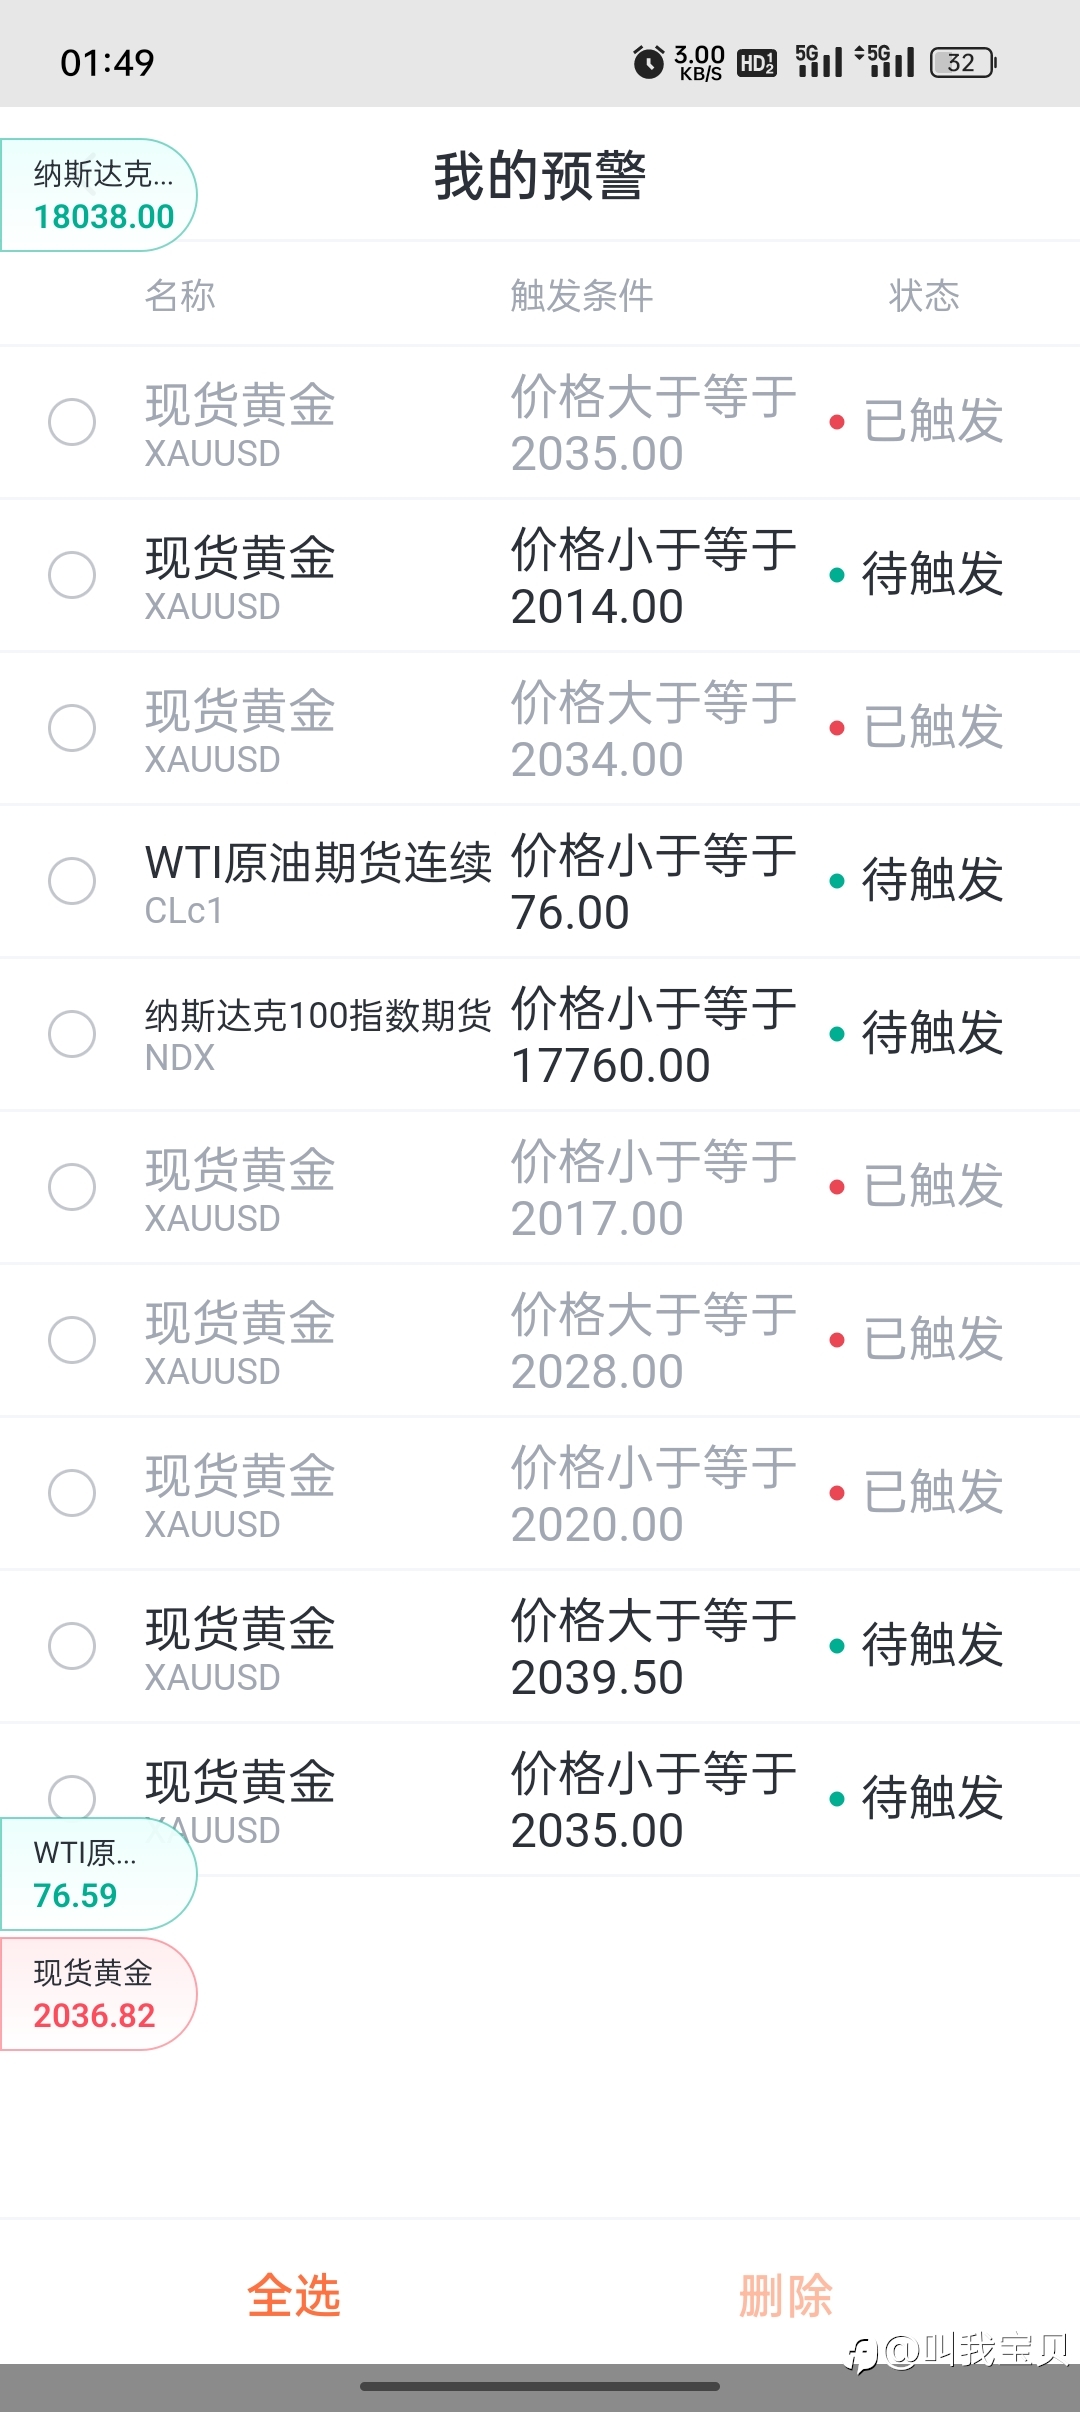Viewport: 1080px width, 2412px height.
Task: Tap the alarm clock status bar icon
Action: click(649, 62)
